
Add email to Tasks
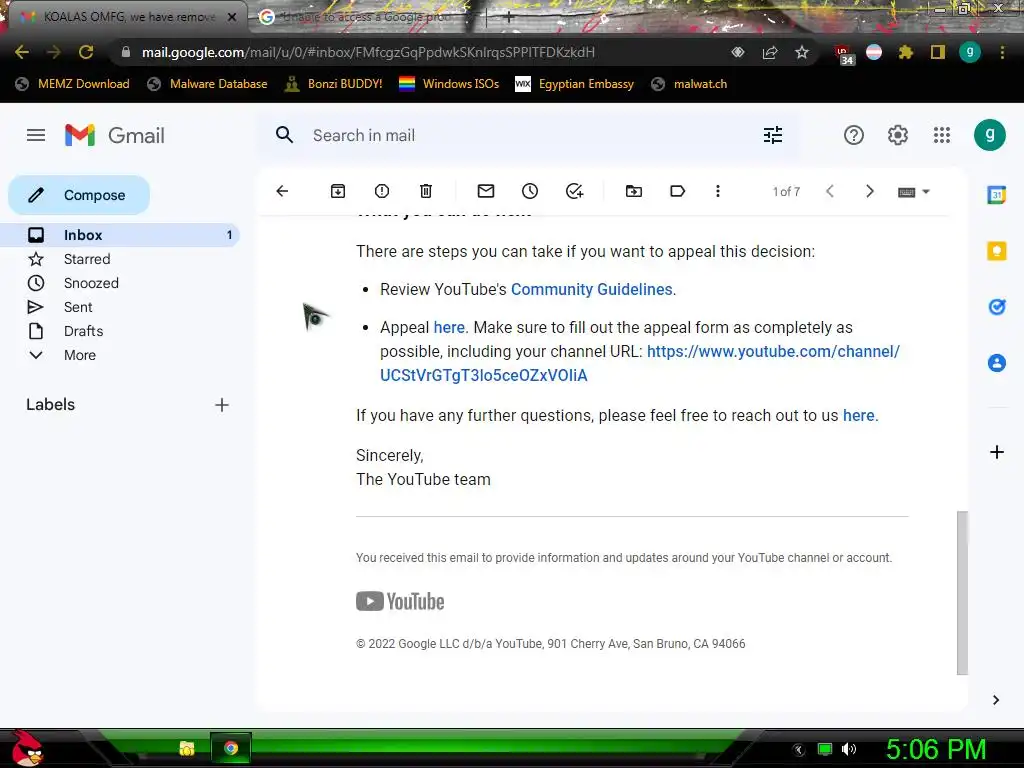click(x=574, y=191)
